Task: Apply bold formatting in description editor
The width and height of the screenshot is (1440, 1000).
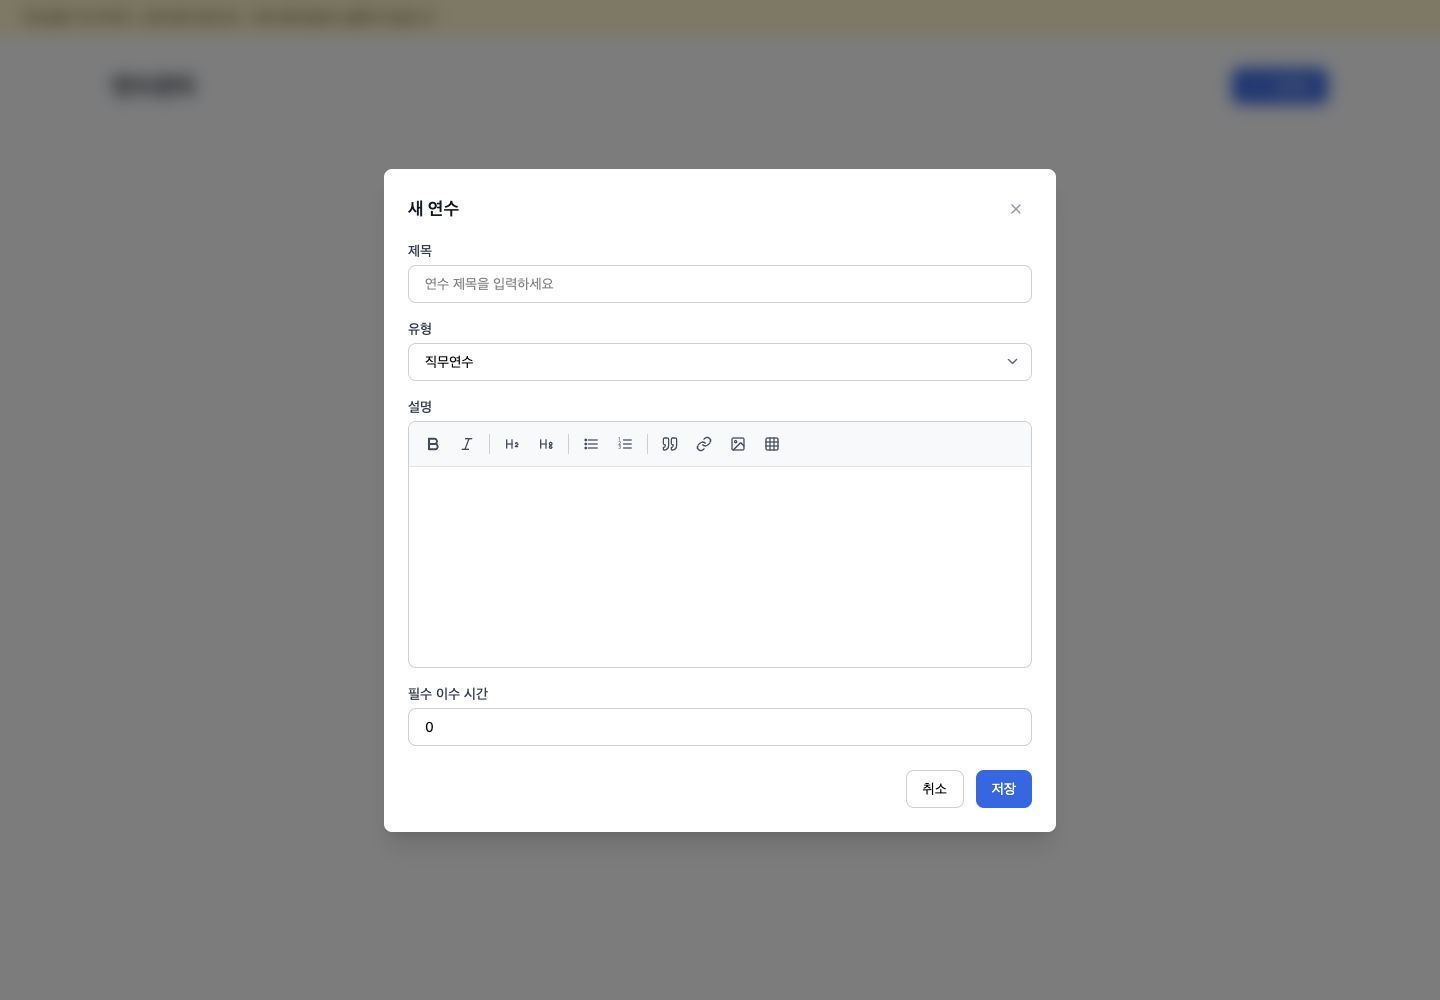Action: 433,444
